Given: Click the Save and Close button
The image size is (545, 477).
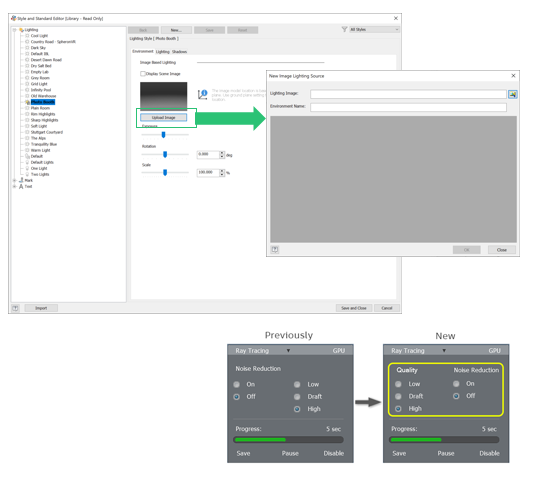Looking at the screenshot, I should click(x=353, y=308).
